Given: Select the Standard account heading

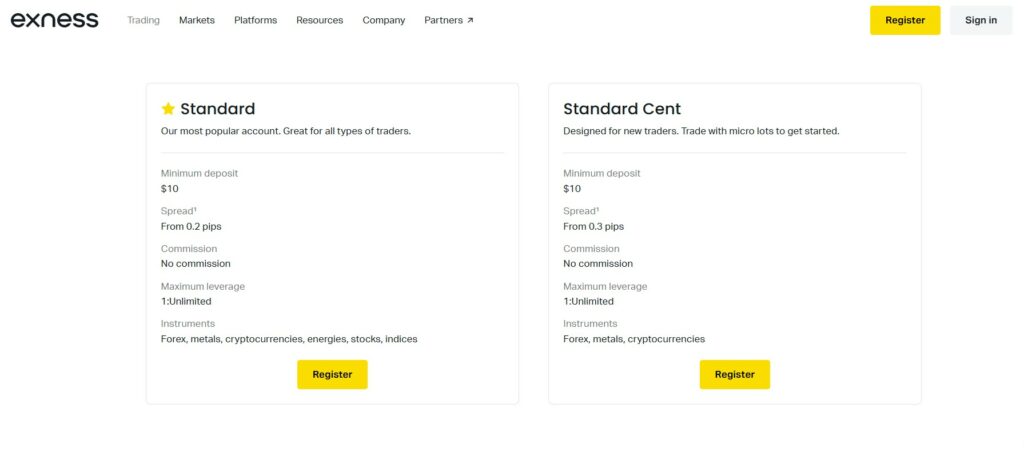Looking at the screenshot, I should pyautogui.click(x=217, y=108).
